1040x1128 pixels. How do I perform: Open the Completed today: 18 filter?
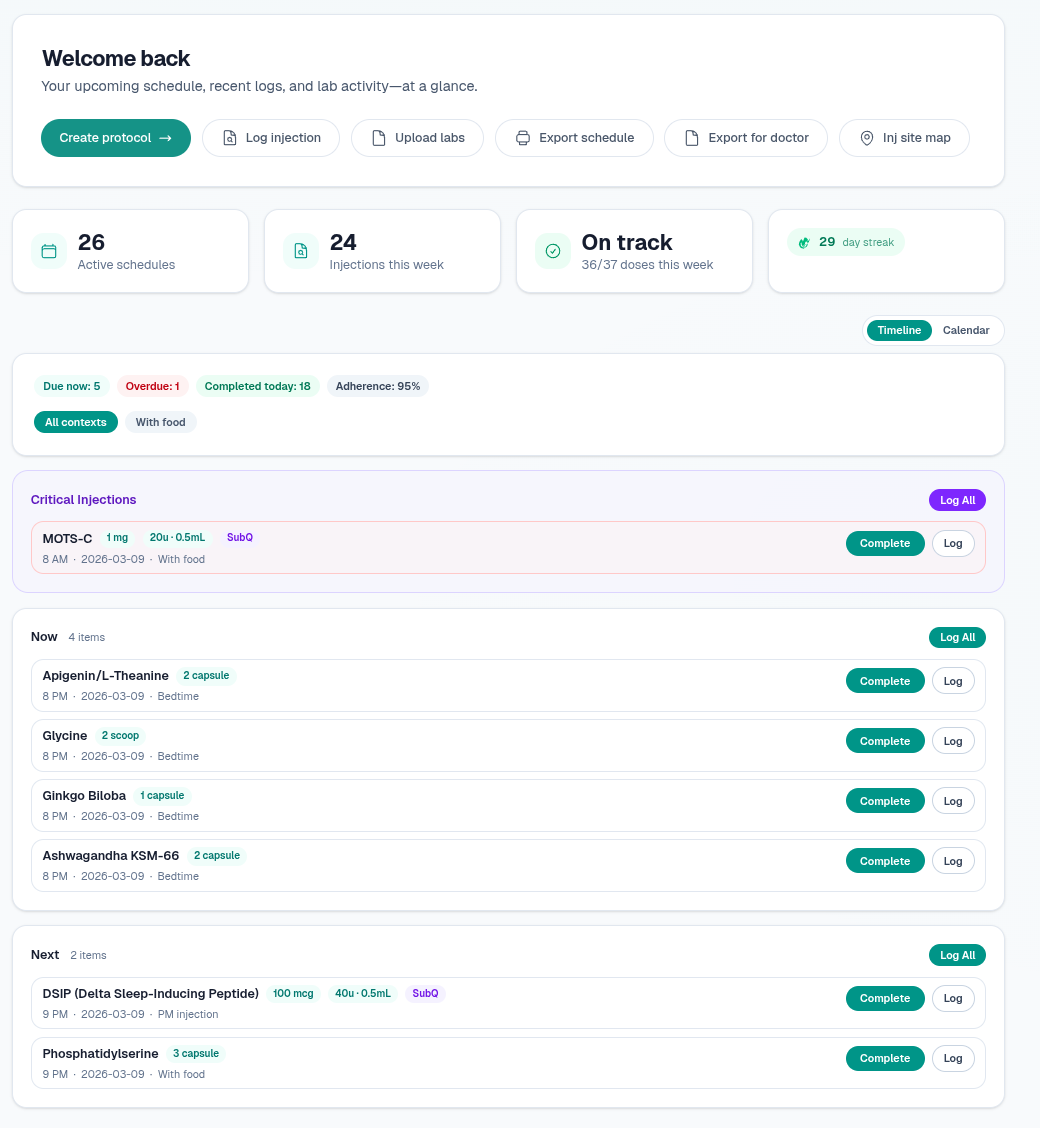coord(257,386)
